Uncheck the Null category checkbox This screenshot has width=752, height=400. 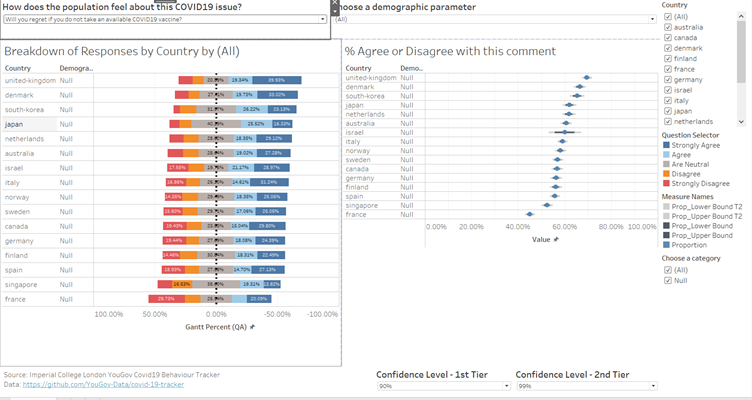coord(668,281)
